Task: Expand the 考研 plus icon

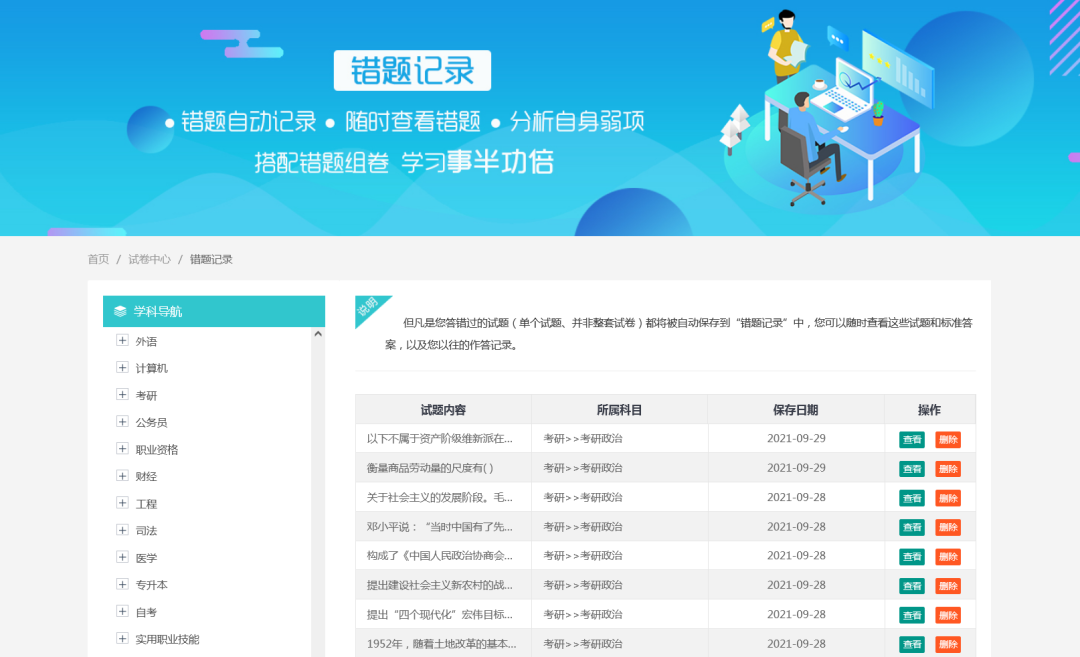Action: (122, 395)
